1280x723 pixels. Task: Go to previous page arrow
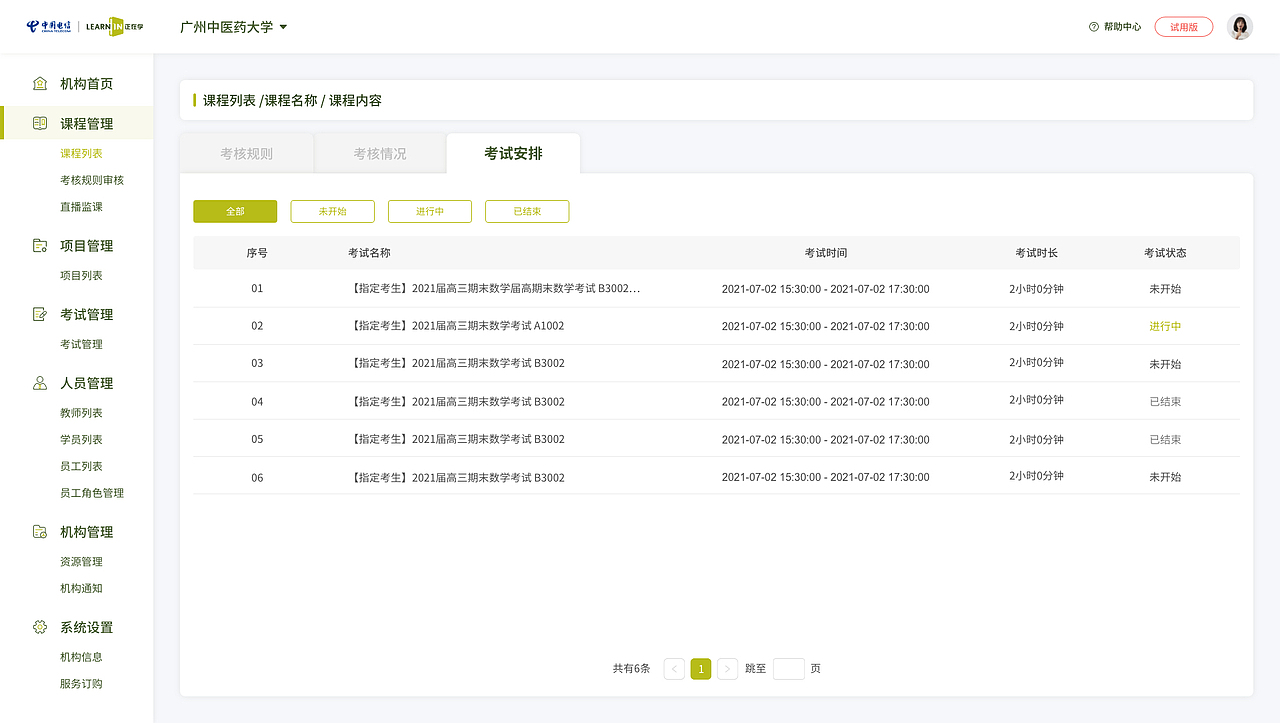674,668
